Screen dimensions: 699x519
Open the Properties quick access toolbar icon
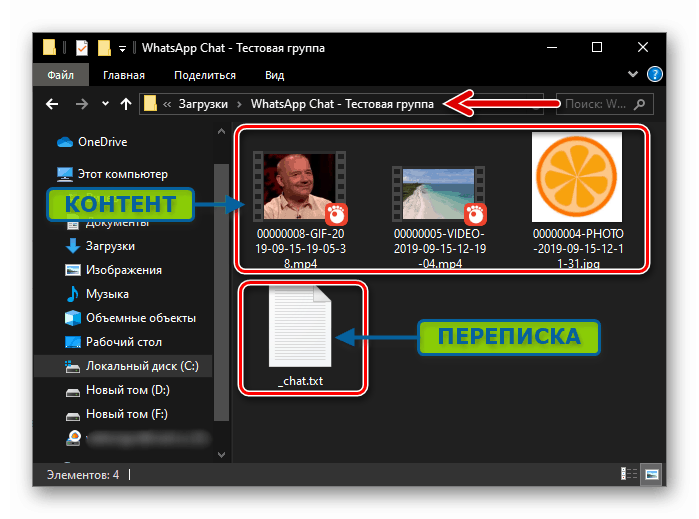[x=82, y=48]
